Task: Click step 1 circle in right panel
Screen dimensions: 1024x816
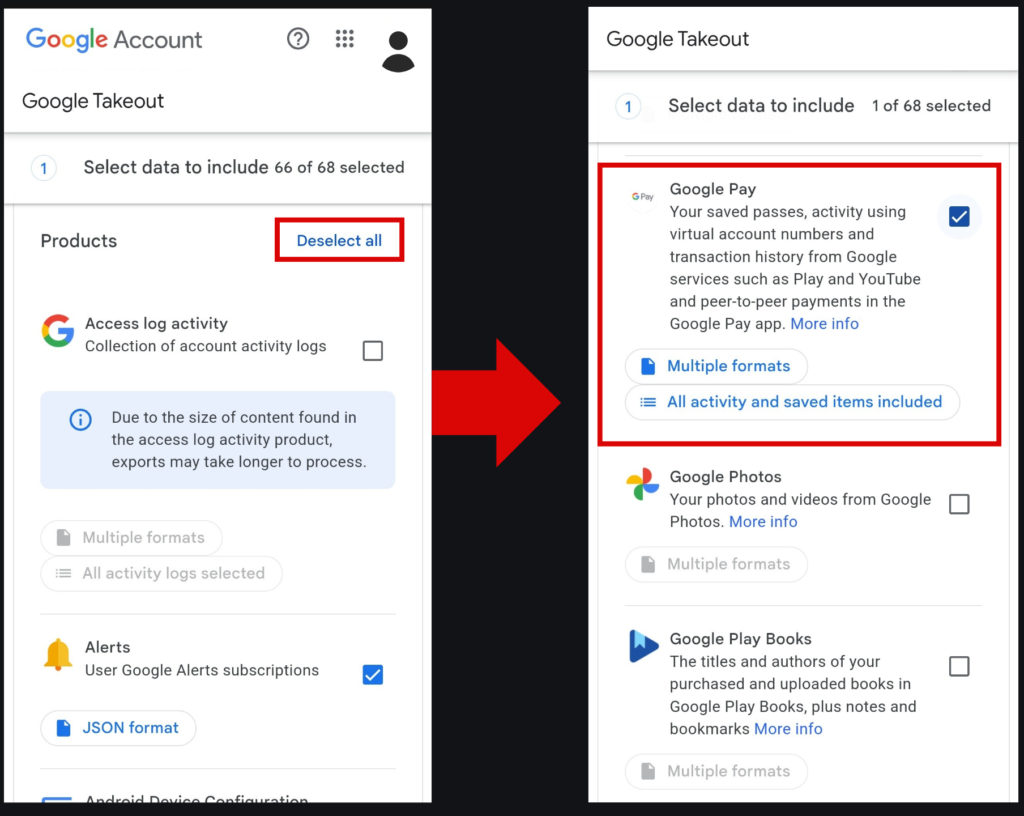Action: [628, 106]
